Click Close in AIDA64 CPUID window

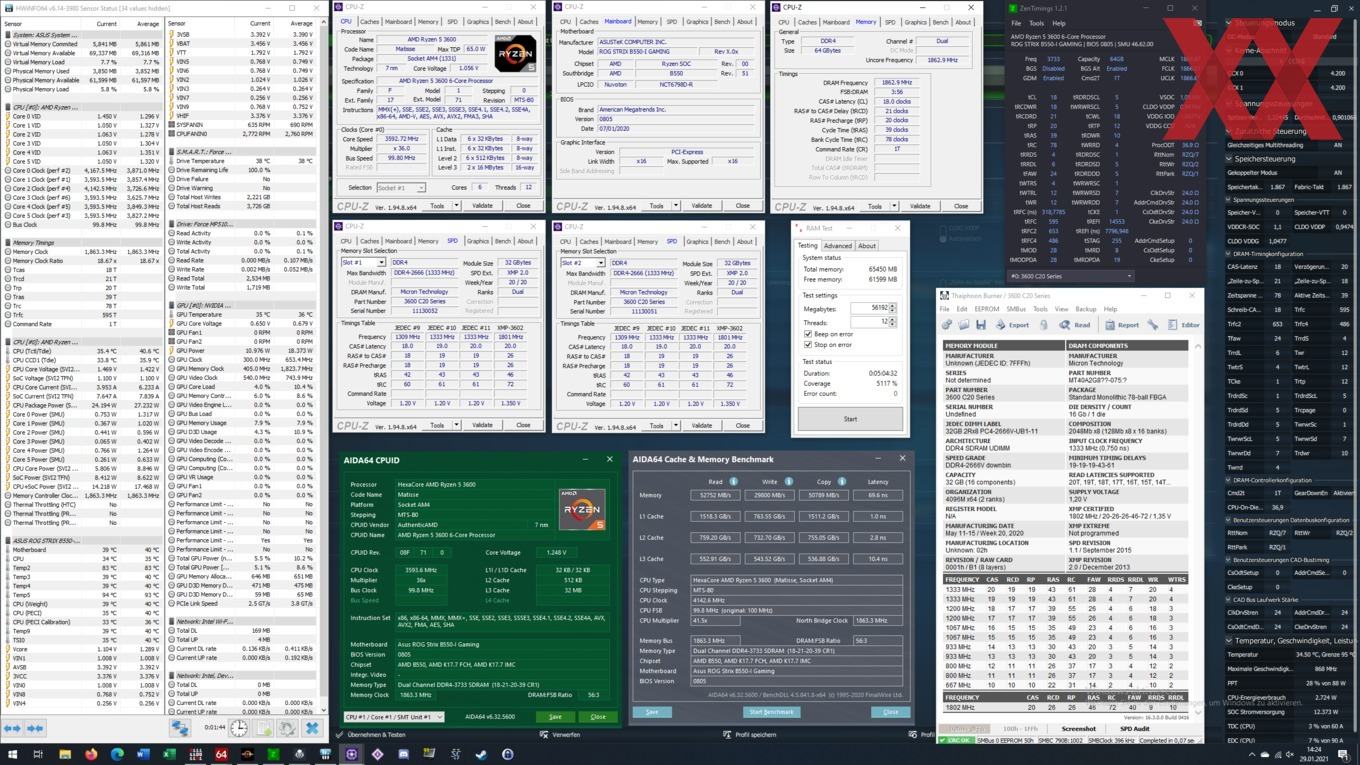(598, 717)
